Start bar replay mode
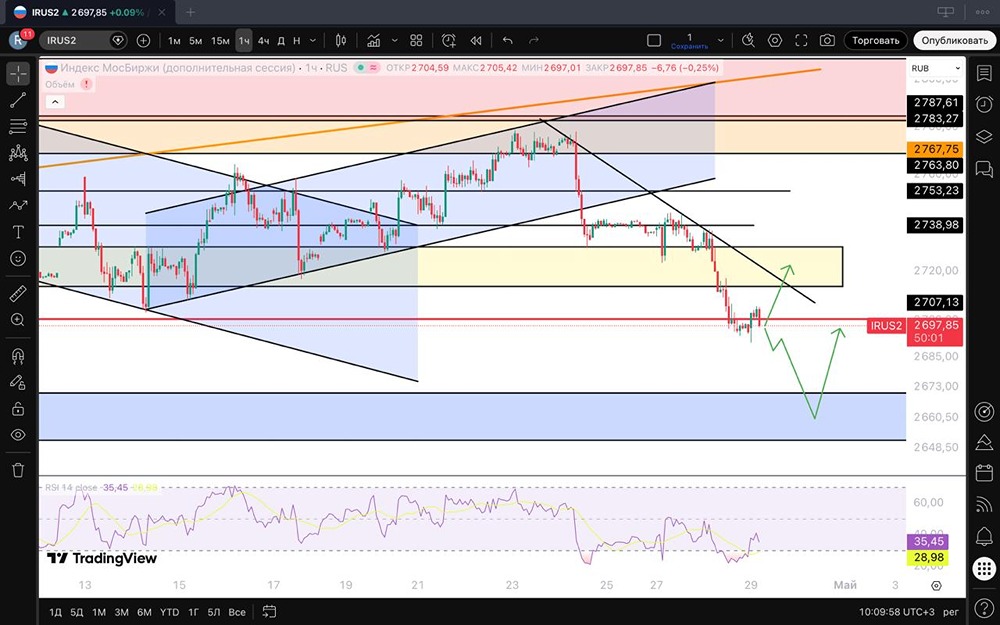Image resolution: width=1000 pixels, height=625 pixels. [476, 40]
